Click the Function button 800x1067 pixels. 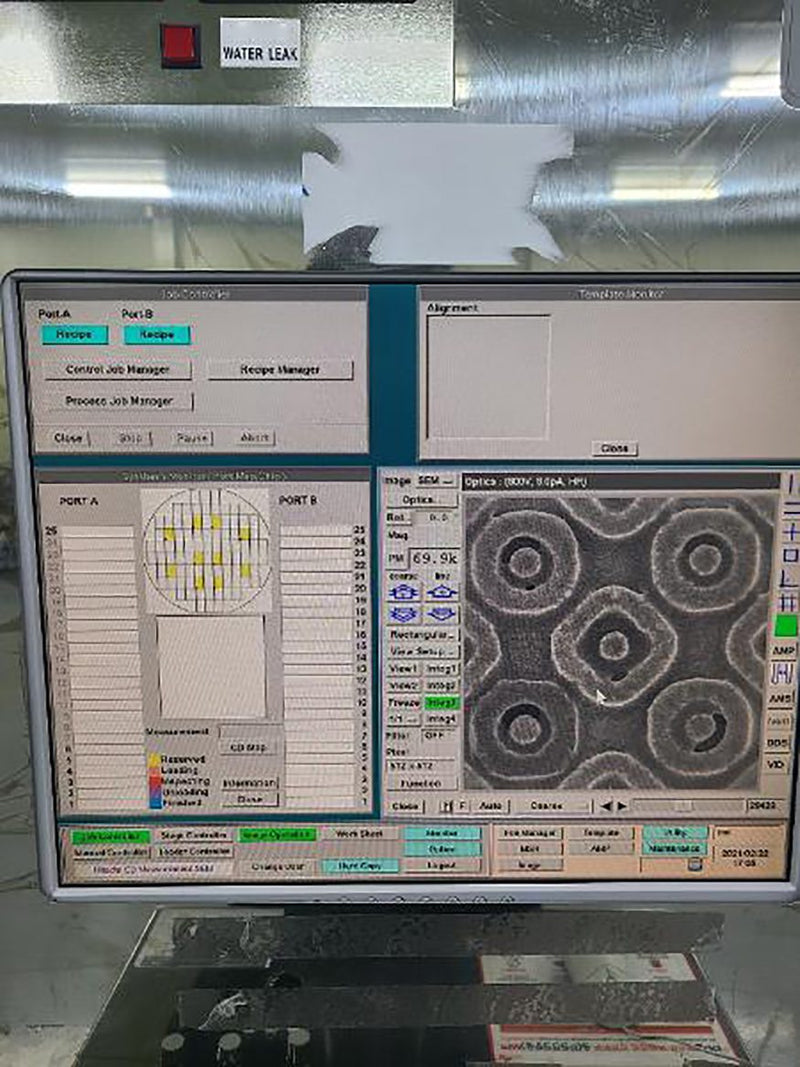(x=421, y=783)
